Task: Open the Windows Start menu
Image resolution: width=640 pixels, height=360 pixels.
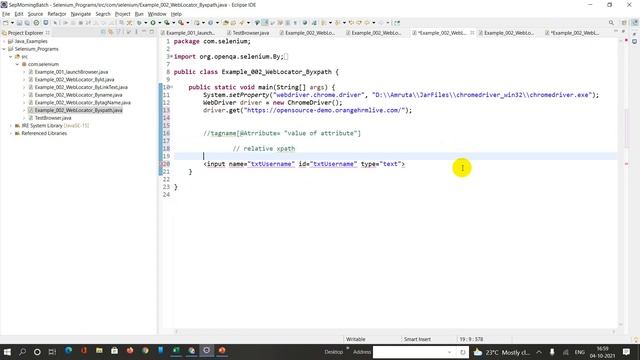Action: tap(7, 351)
